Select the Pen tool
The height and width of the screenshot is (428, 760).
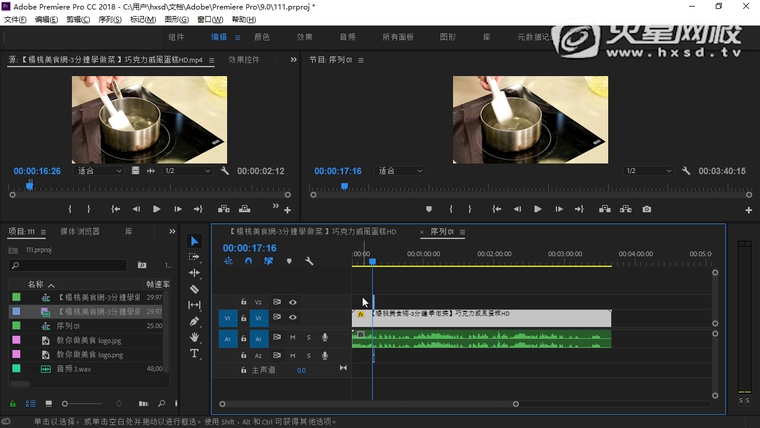194,321
